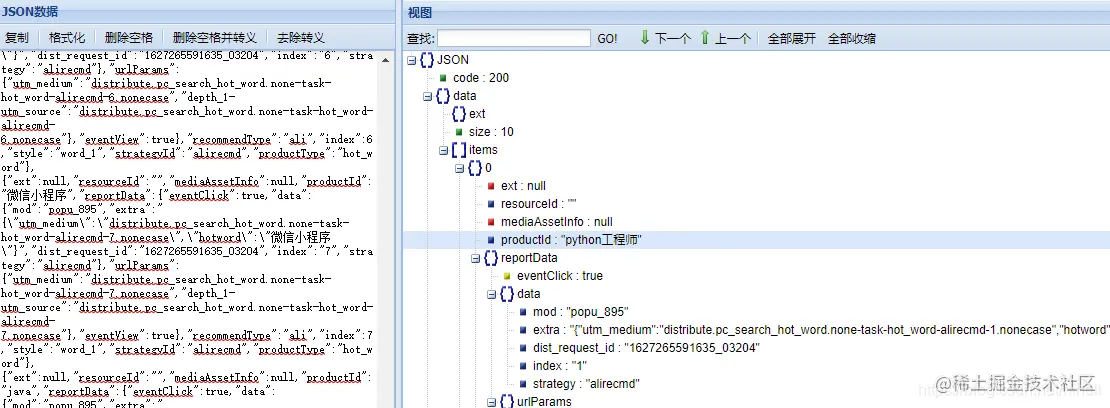Viewport: 1110px width, 408px height.
Task: Click 全部展开 to expand all nodes
Action: [791, 38]
